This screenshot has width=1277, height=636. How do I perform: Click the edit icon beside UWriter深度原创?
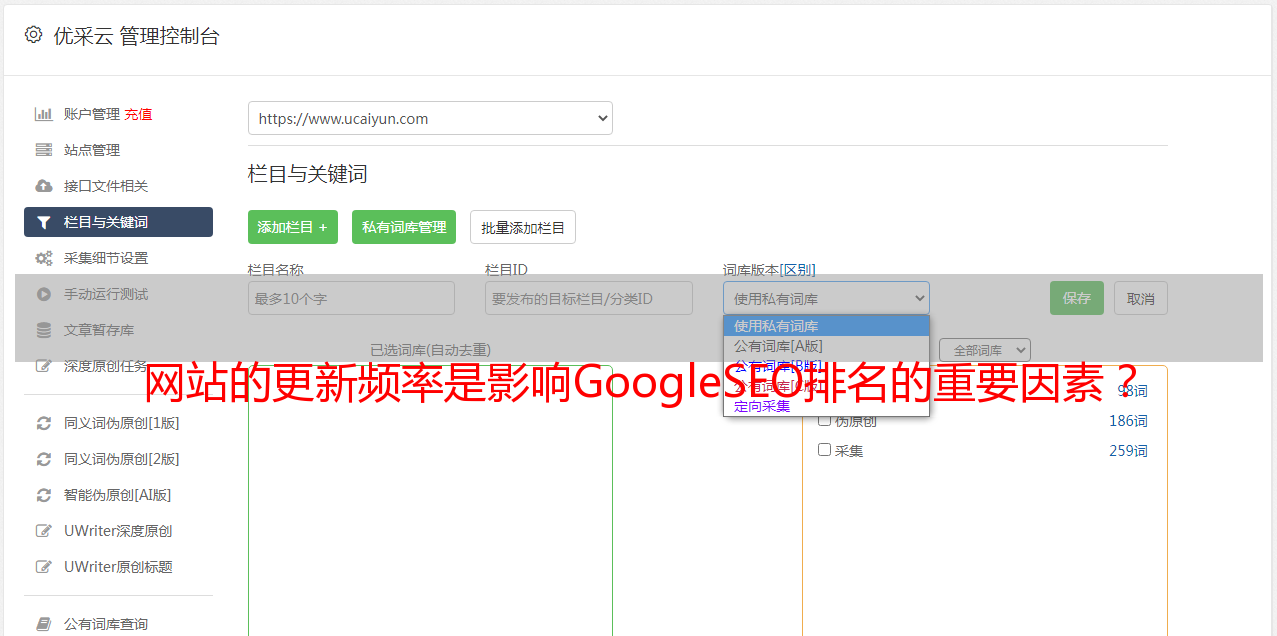[44, 531]
